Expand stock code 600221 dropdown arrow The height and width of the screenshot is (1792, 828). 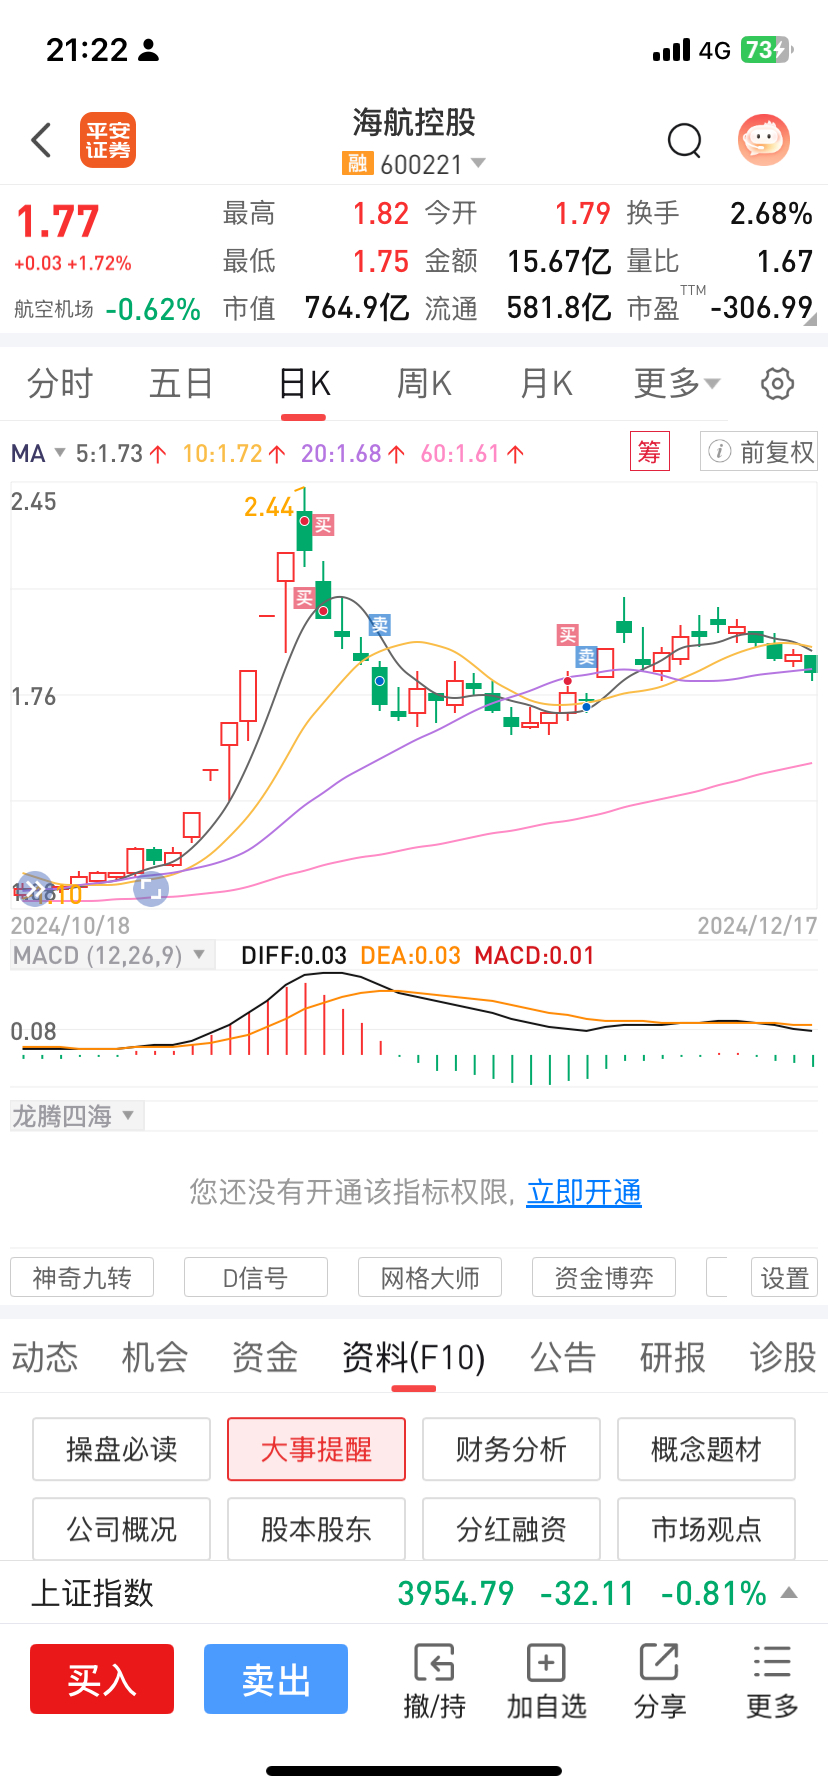478,163
